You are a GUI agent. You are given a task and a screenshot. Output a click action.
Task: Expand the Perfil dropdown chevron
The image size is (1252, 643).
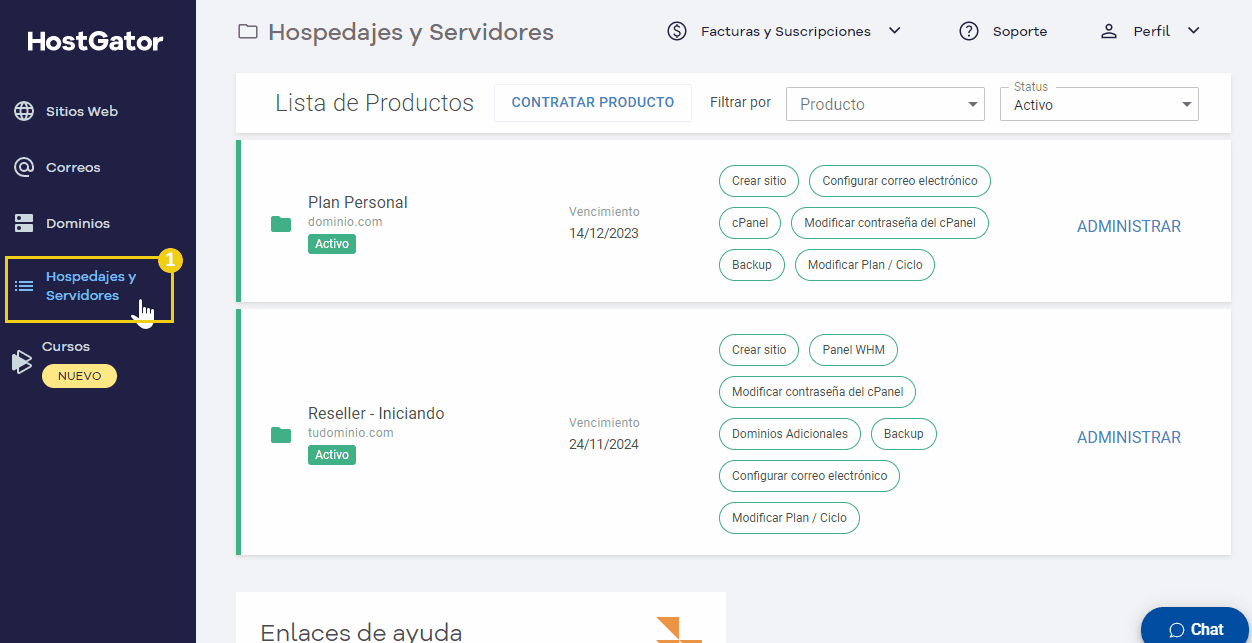[1193, 30]
